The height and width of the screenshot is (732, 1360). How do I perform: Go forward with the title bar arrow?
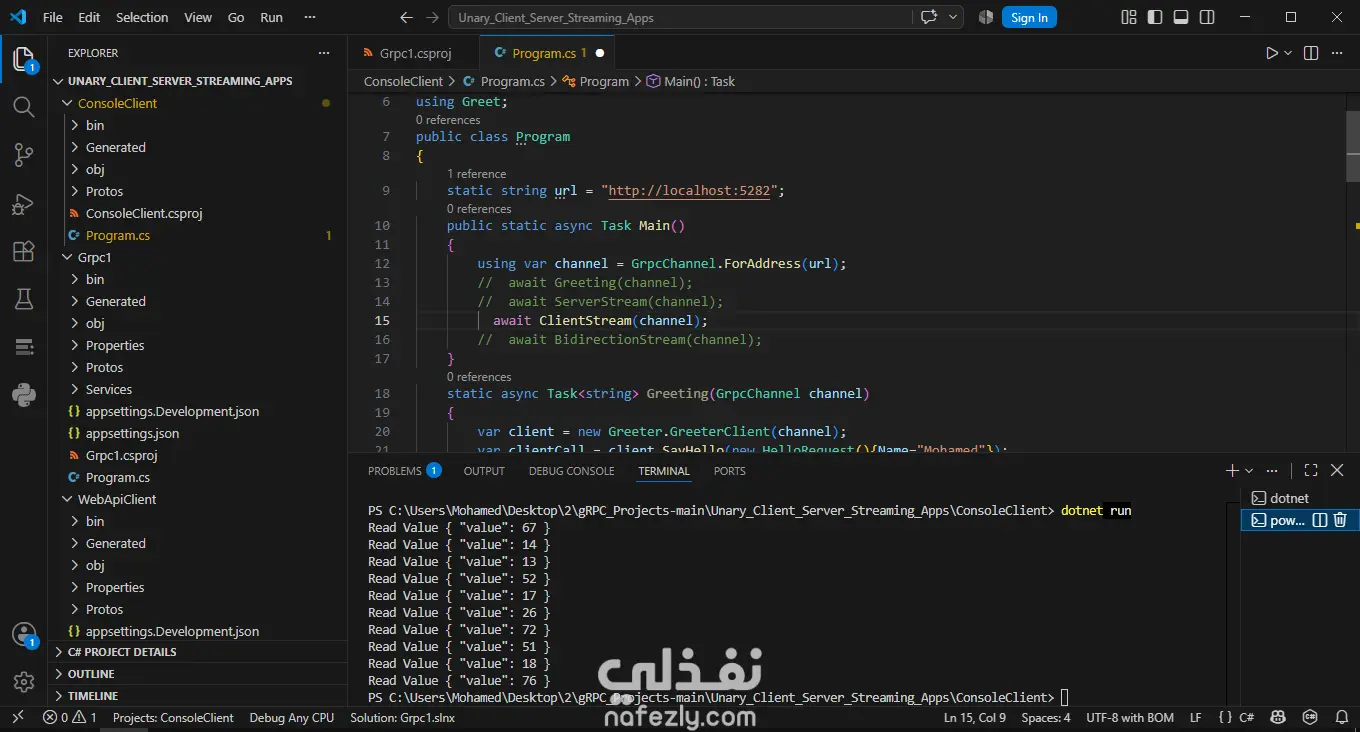[431, 17]
